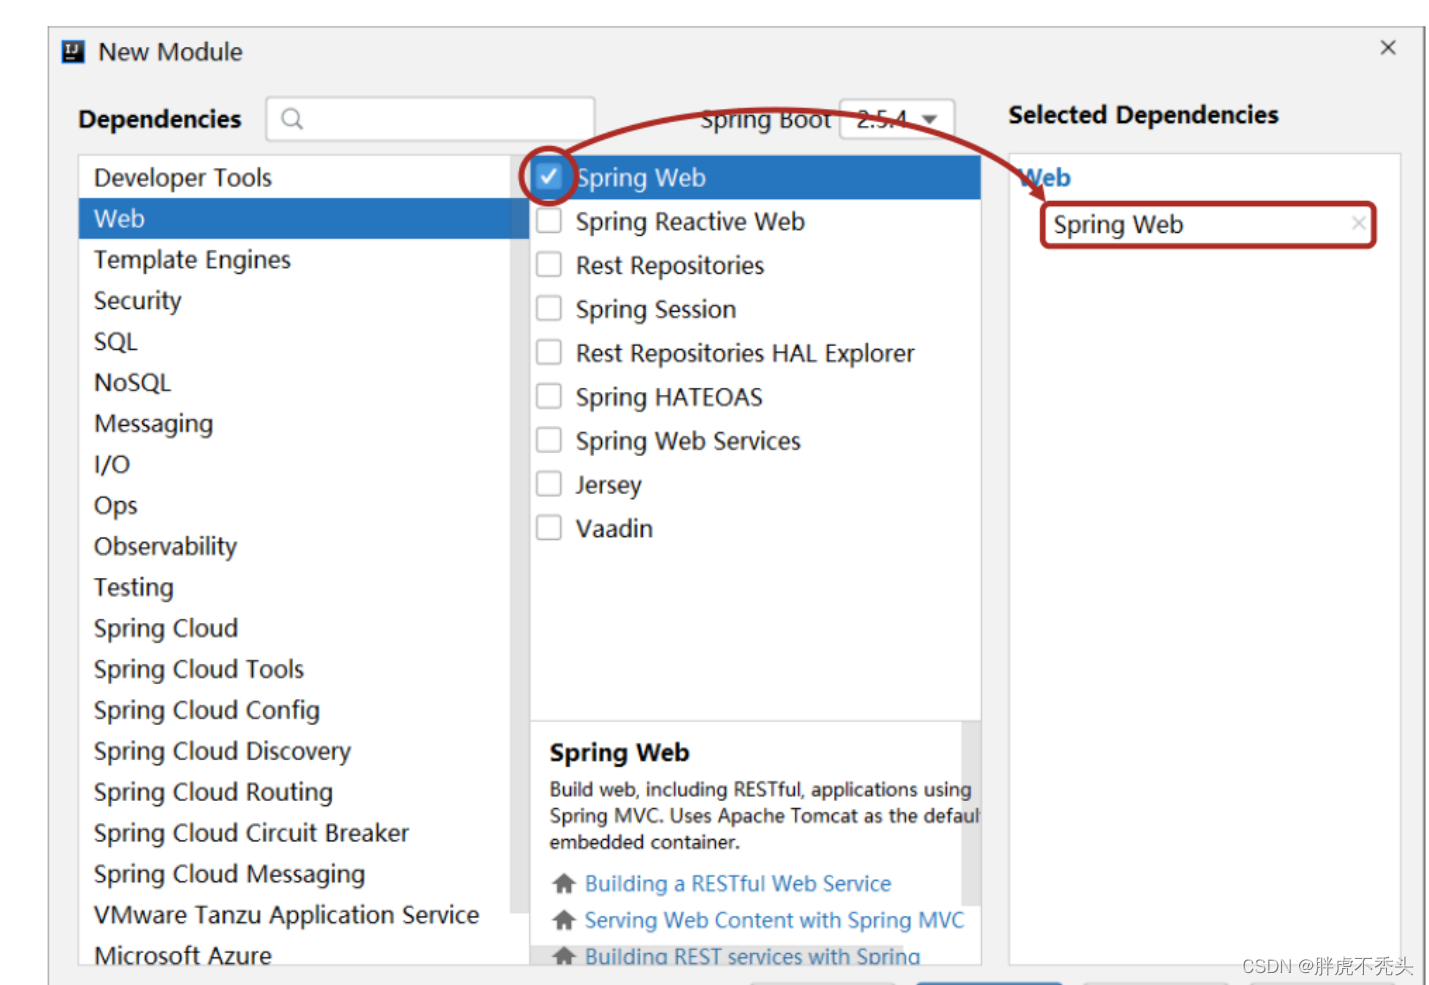
Task: Tick the Spring Web Services checkbox
Action: click(549, 441)
